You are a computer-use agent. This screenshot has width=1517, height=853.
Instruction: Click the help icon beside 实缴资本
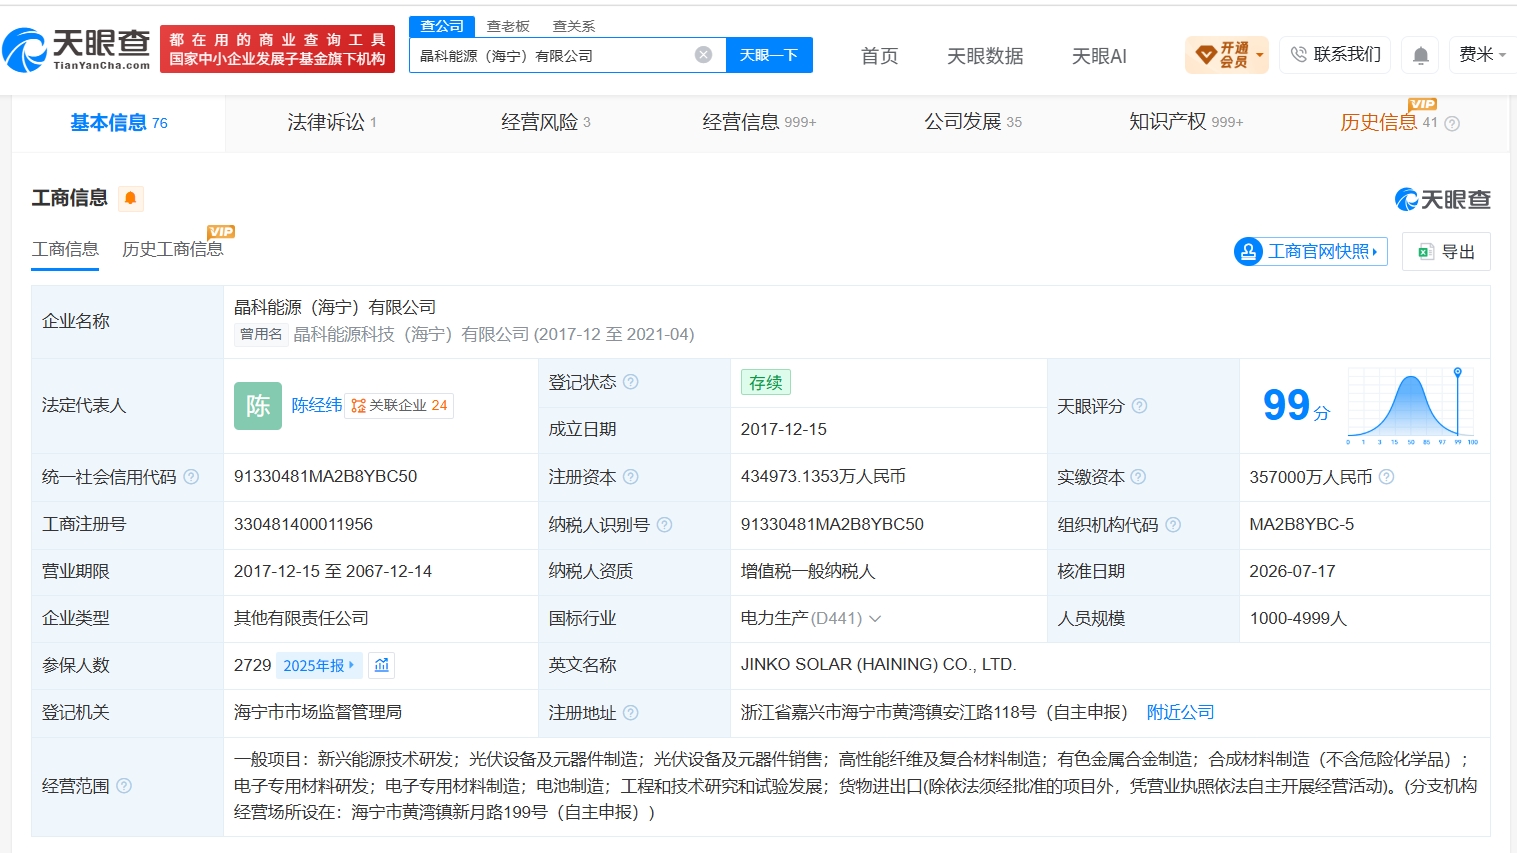click(1138, 477)
